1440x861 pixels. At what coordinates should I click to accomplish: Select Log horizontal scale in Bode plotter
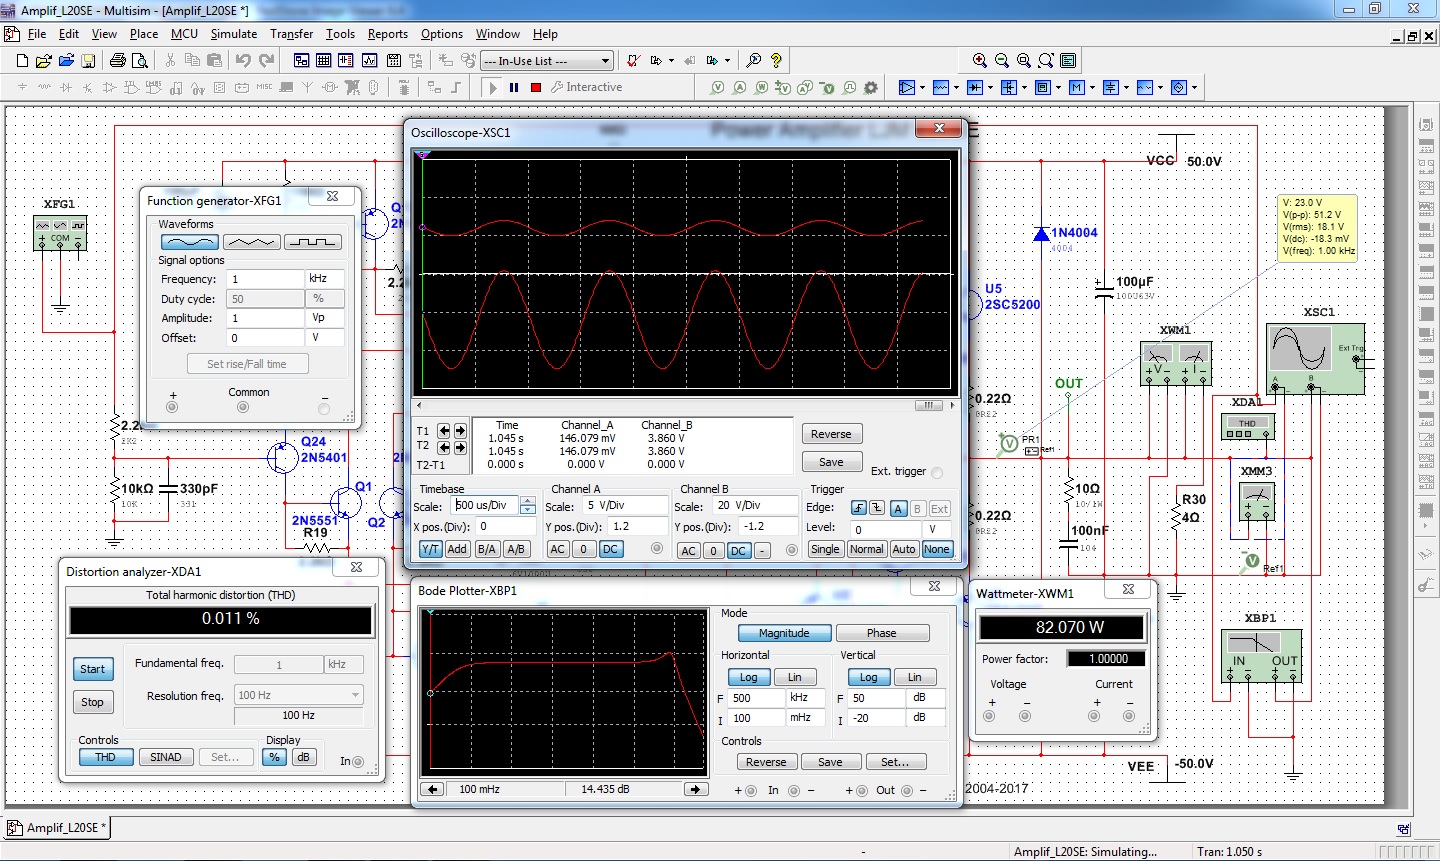coord(748,677)
